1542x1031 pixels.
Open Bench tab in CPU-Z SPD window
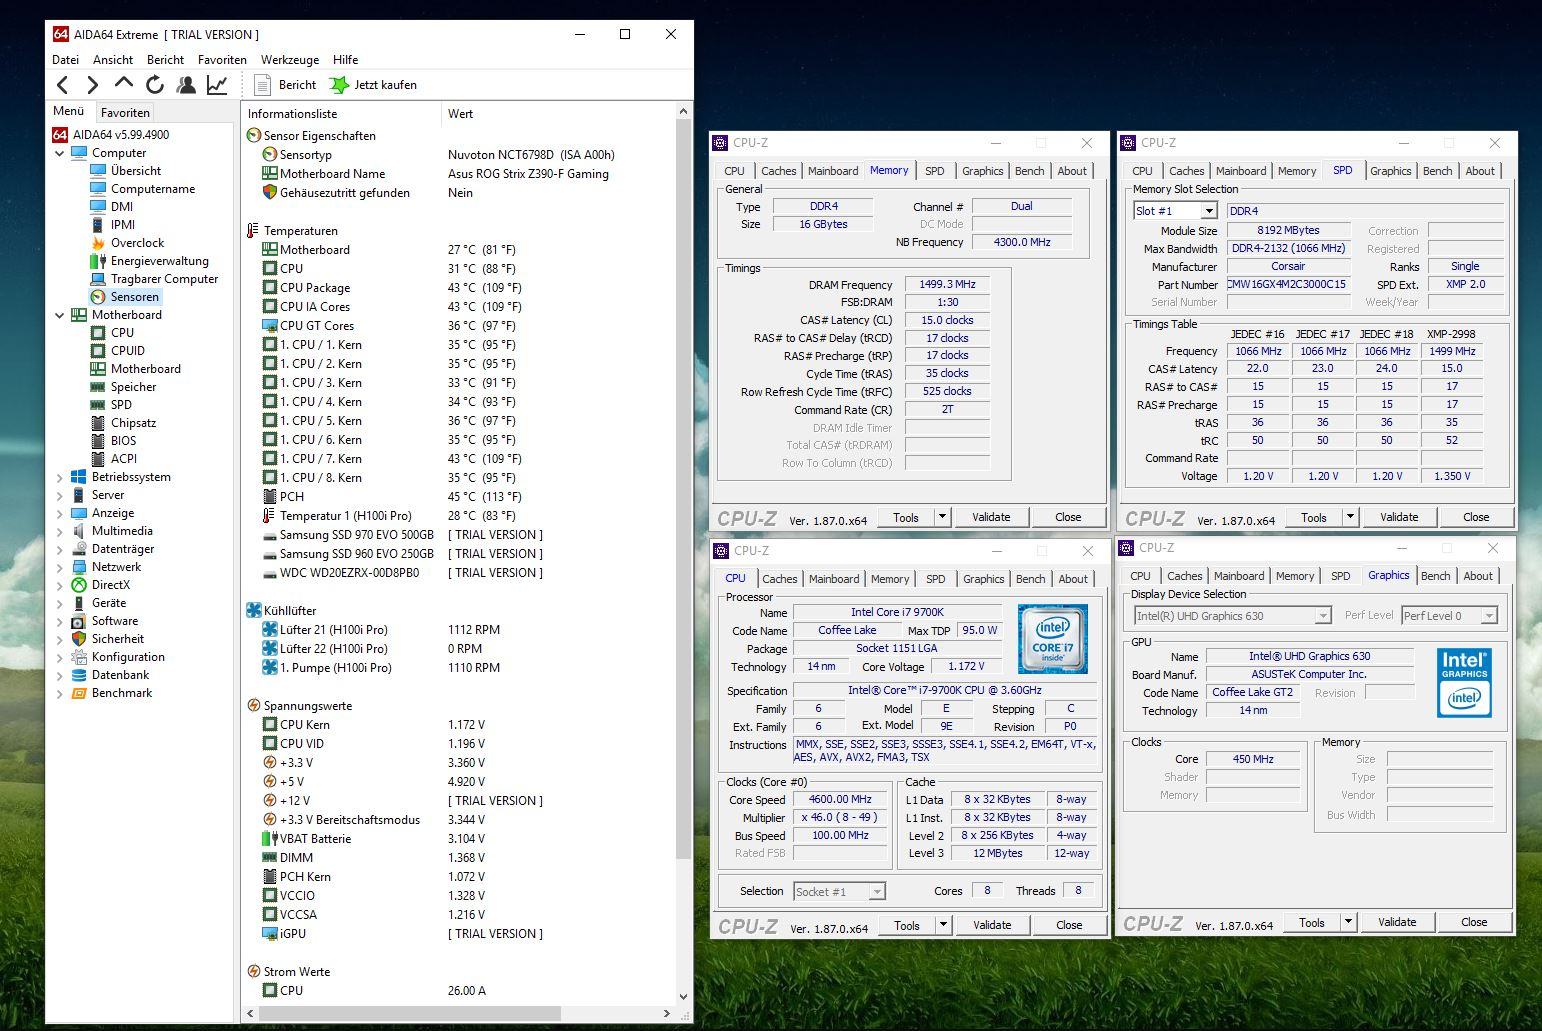click(1437, 171)
